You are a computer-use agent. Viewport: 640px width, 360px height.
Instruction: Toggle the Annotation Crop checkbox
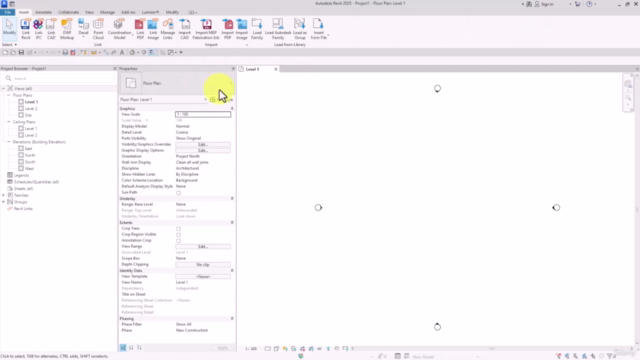178,240
